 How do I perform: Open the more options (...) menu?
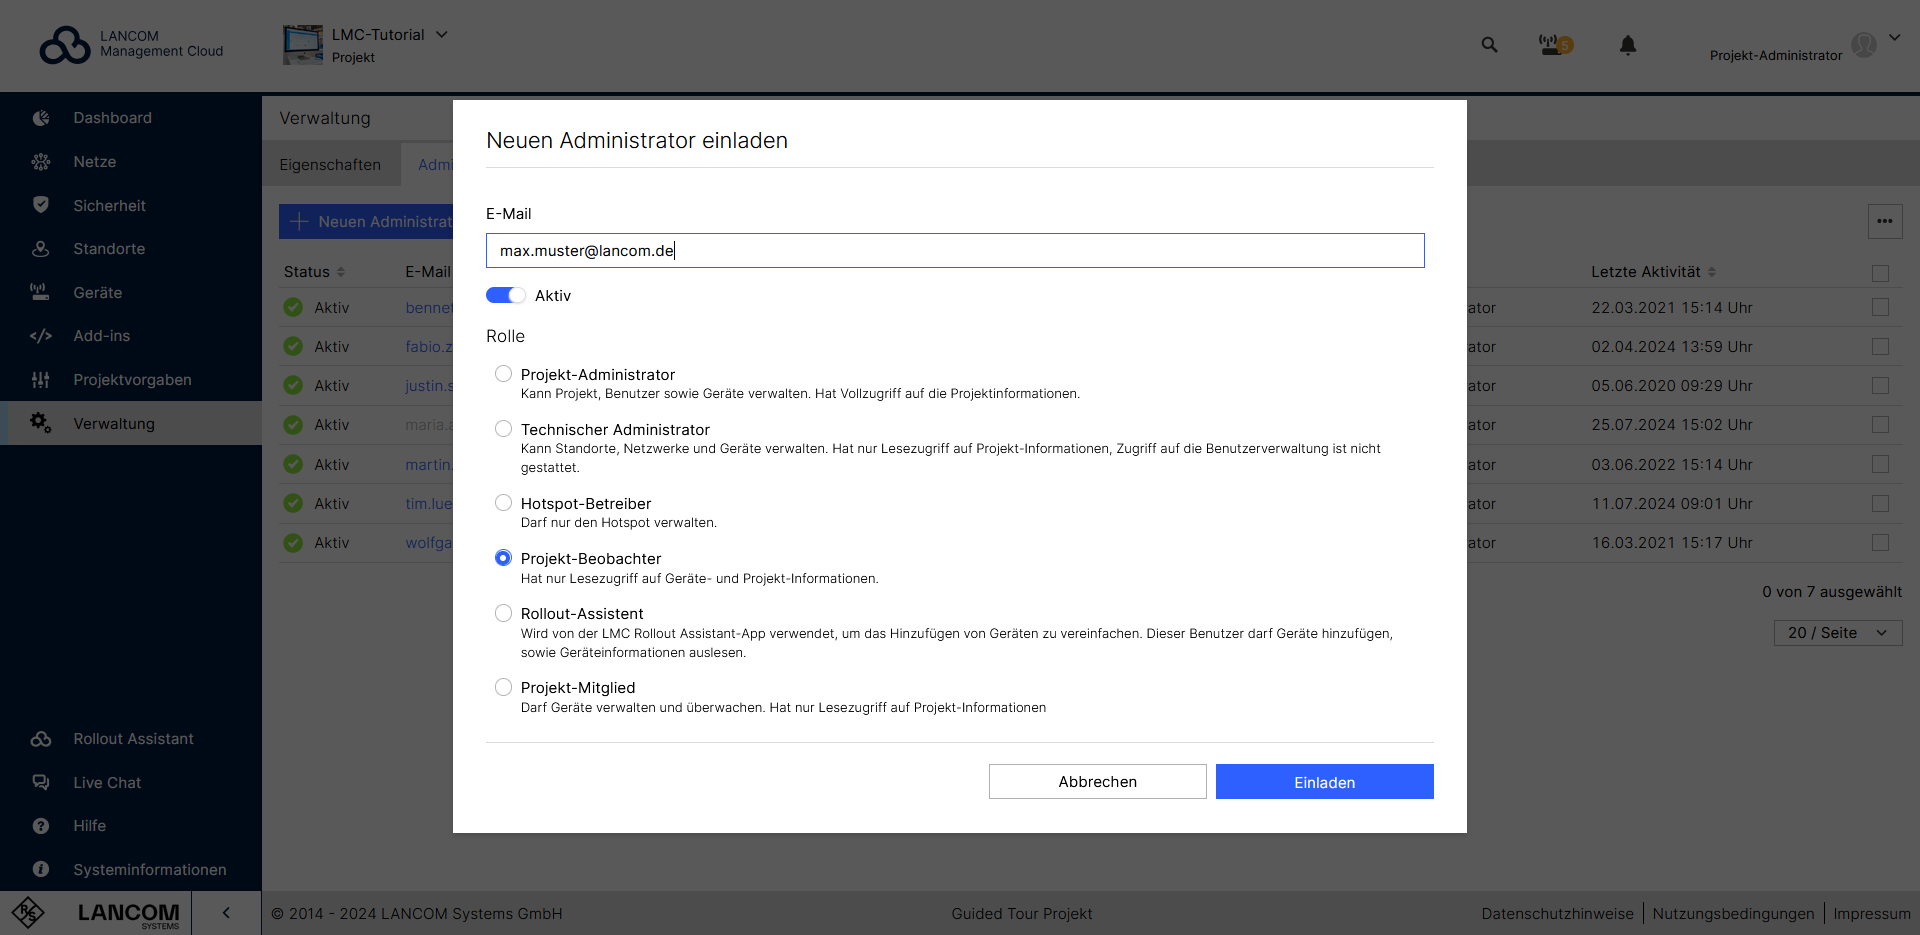[x=1886, y=221]
